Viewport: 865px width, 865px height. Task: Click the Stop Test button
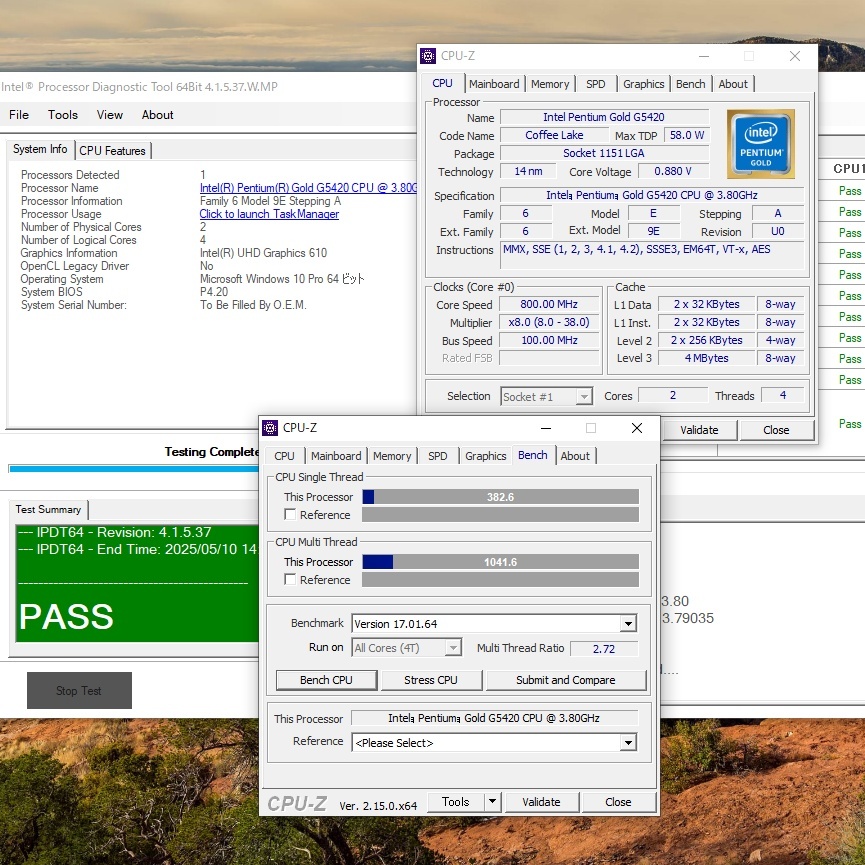[x=79, y=690]
